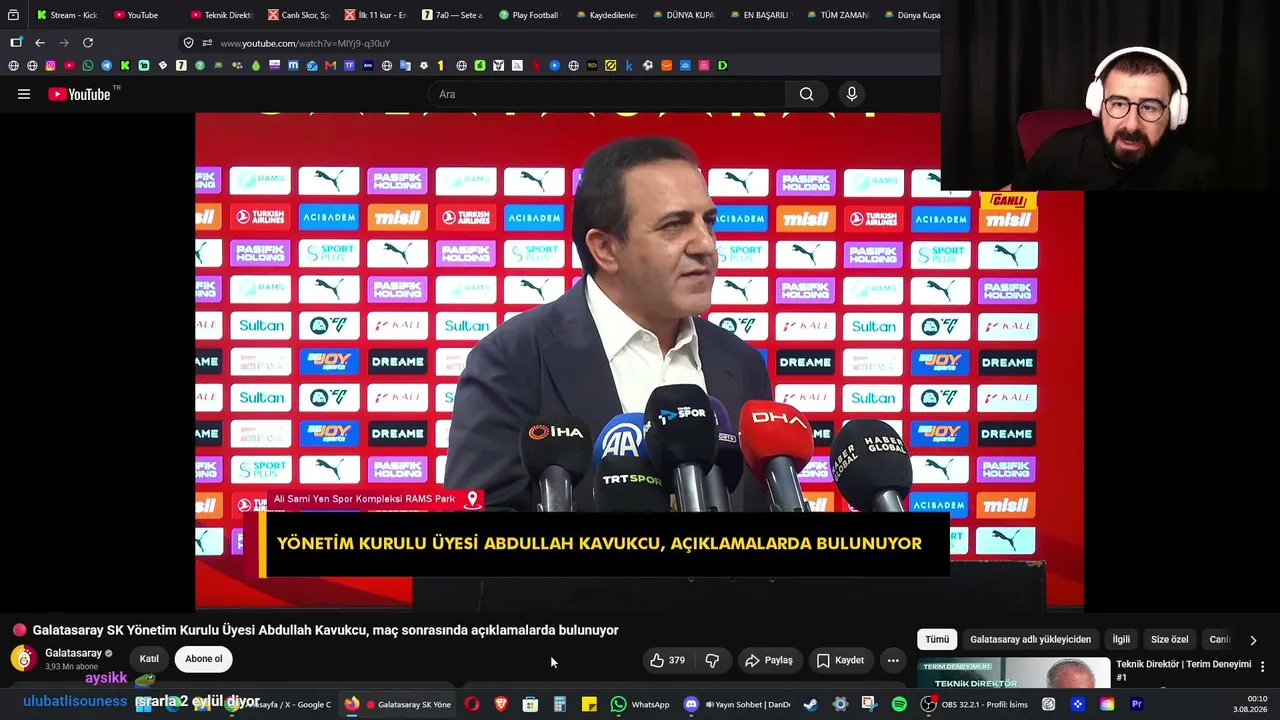Open Spotify from the taskbar
Screen dimensions: 1280x720
(x=899, y=704)
